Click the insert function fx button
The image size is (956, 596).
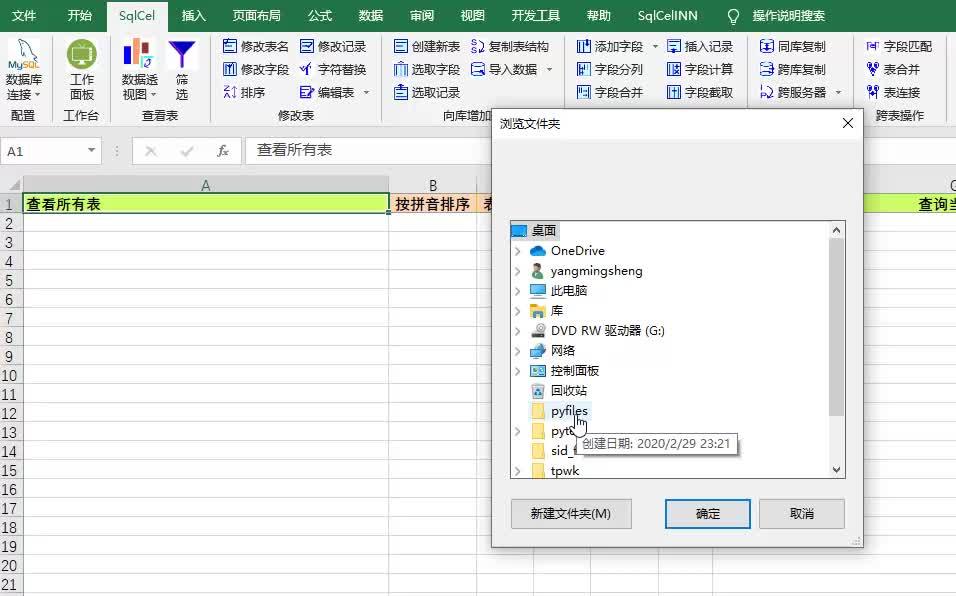click(x=223, y=151)
